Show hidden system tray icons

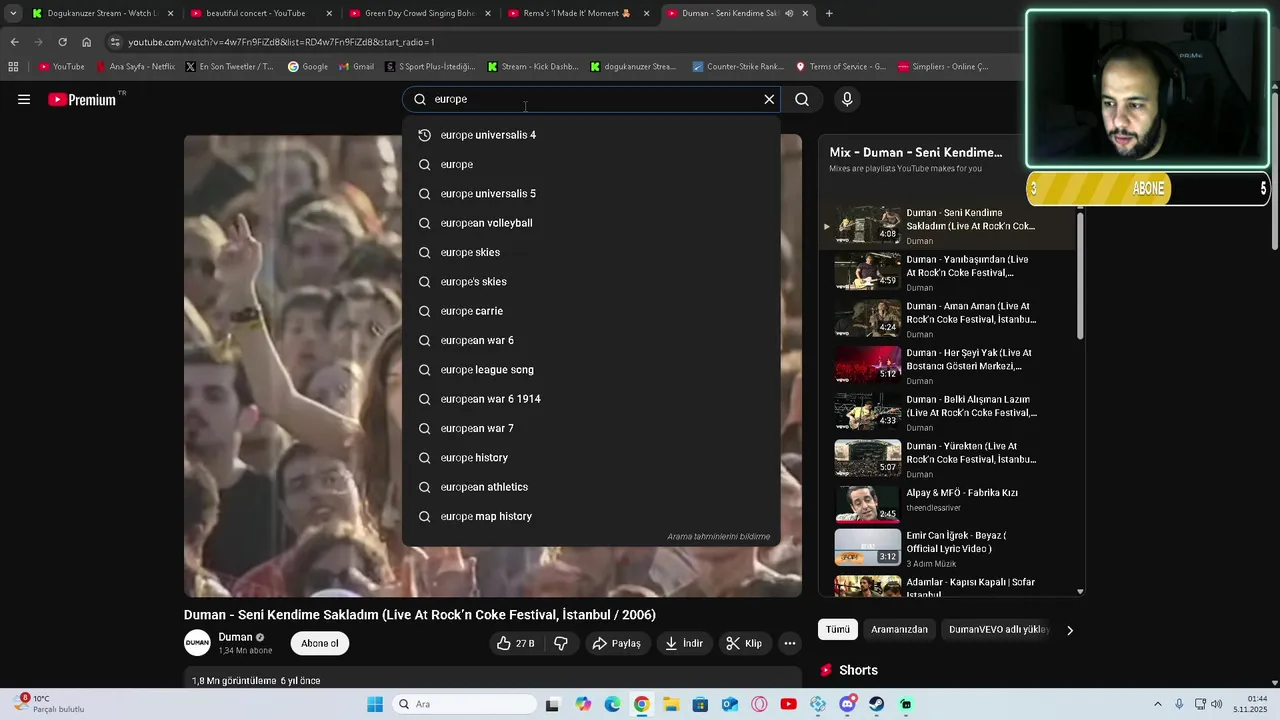1158,704
